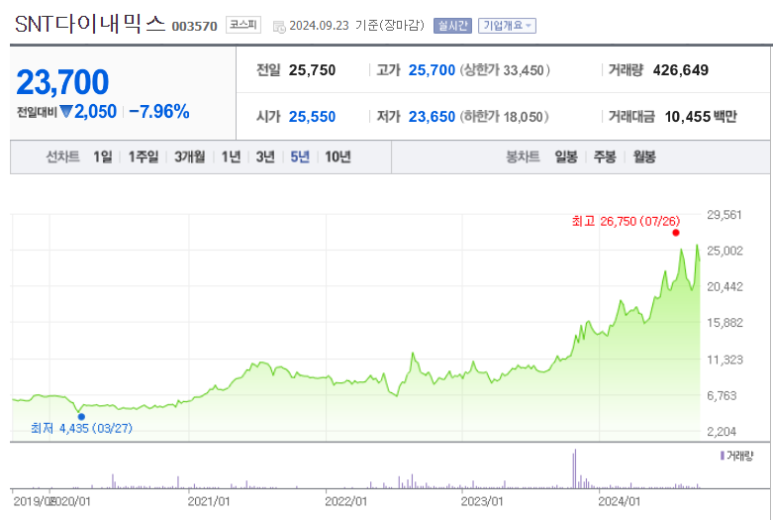Click the 상한가 33,450 text
The height and width of the screenshot is (520, 773).
tap(505, 70)
